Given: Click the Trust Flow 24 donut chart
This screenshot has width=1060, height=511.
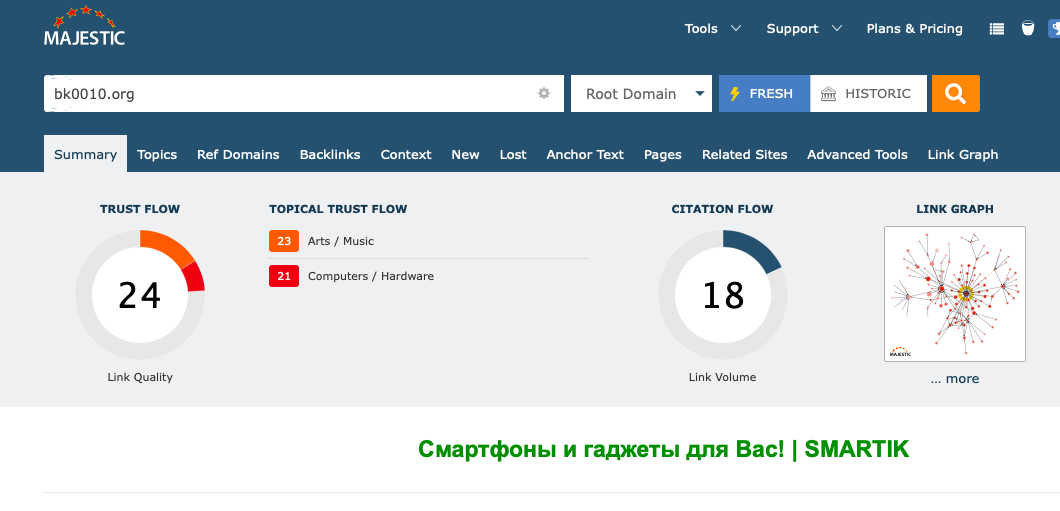Looking at the screenshot, I should click(x=140, y=295).
